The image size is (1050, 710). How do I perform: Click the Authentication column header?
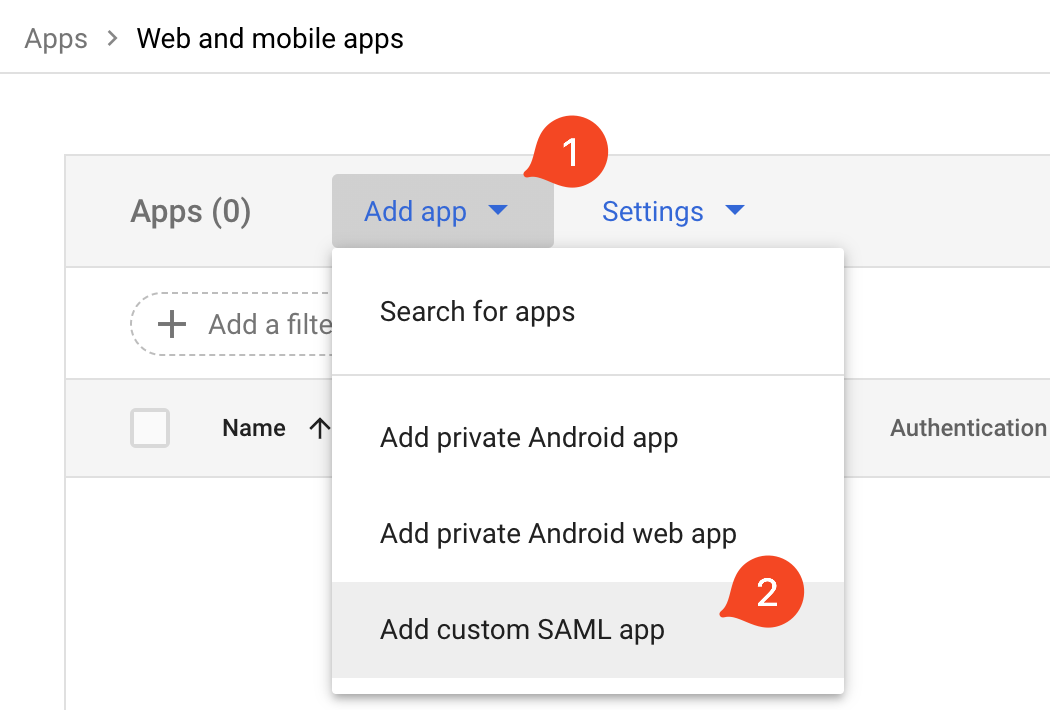point(967,429)
